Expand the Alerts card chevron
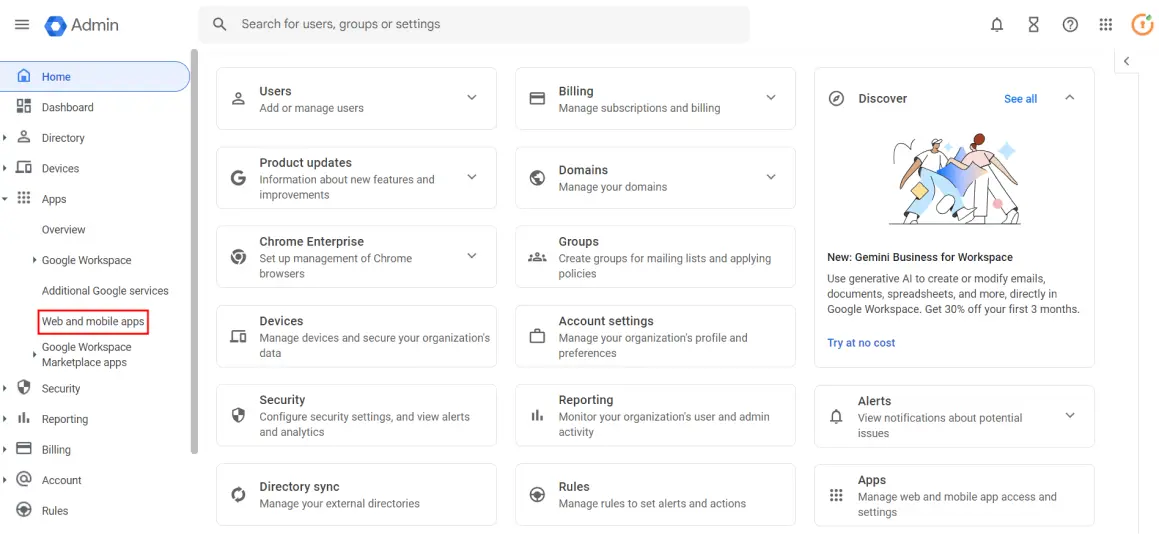 click(x=1070, y=415)
